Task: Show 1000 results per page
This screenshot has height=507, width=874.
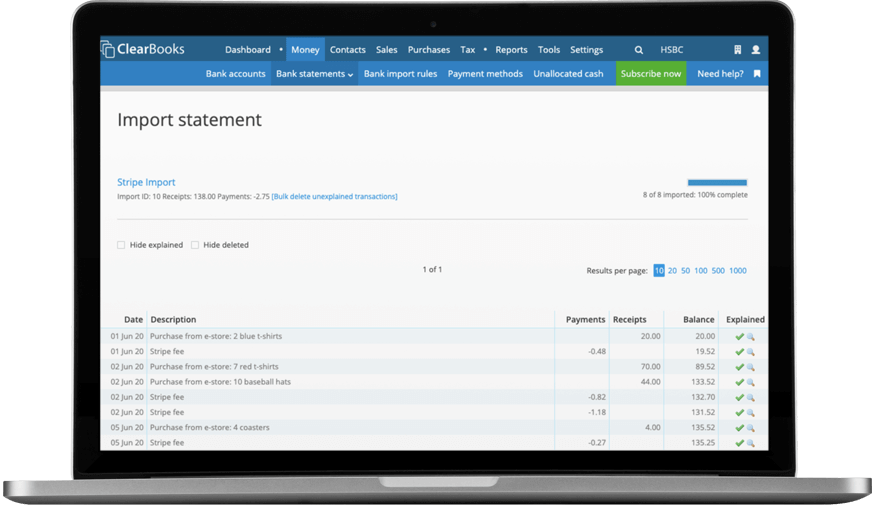Action: coord(737,270)
